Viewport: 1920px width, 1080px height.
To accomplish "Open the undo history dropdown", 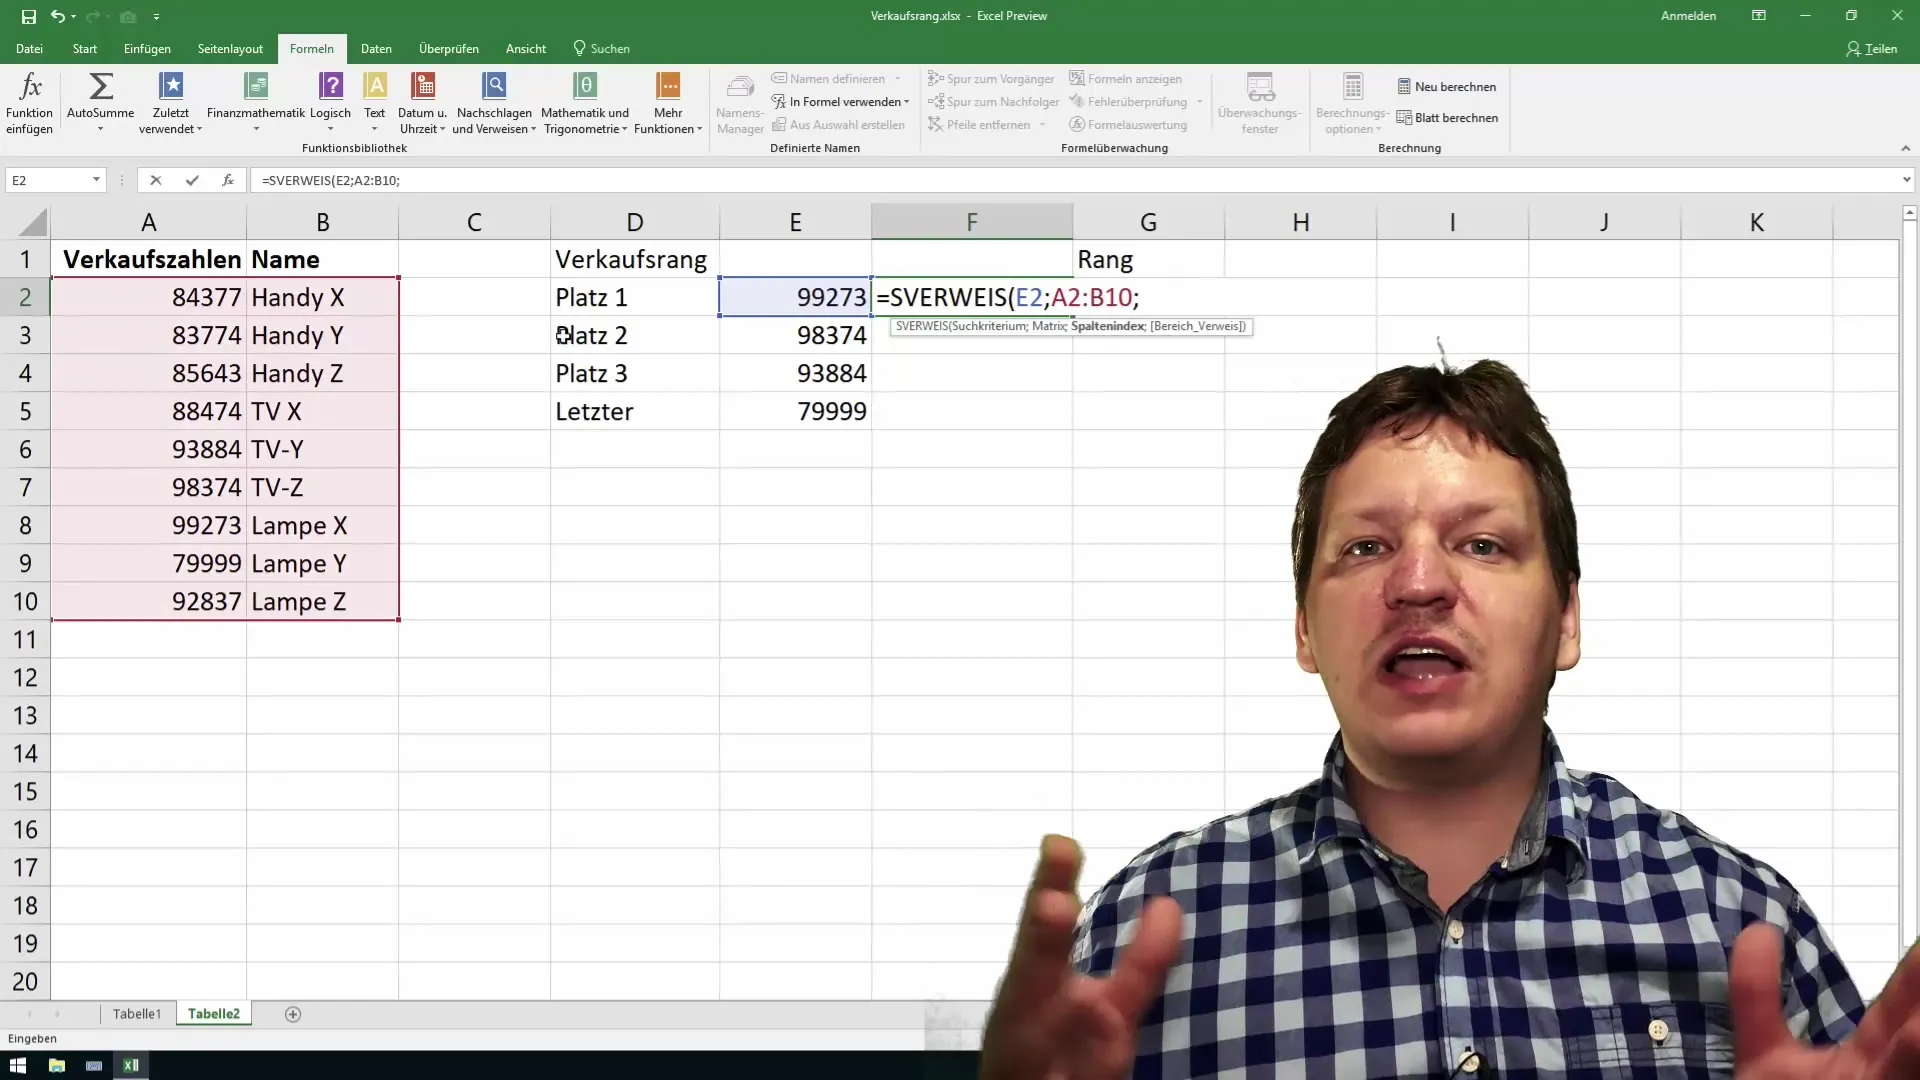I will (73, 16).
